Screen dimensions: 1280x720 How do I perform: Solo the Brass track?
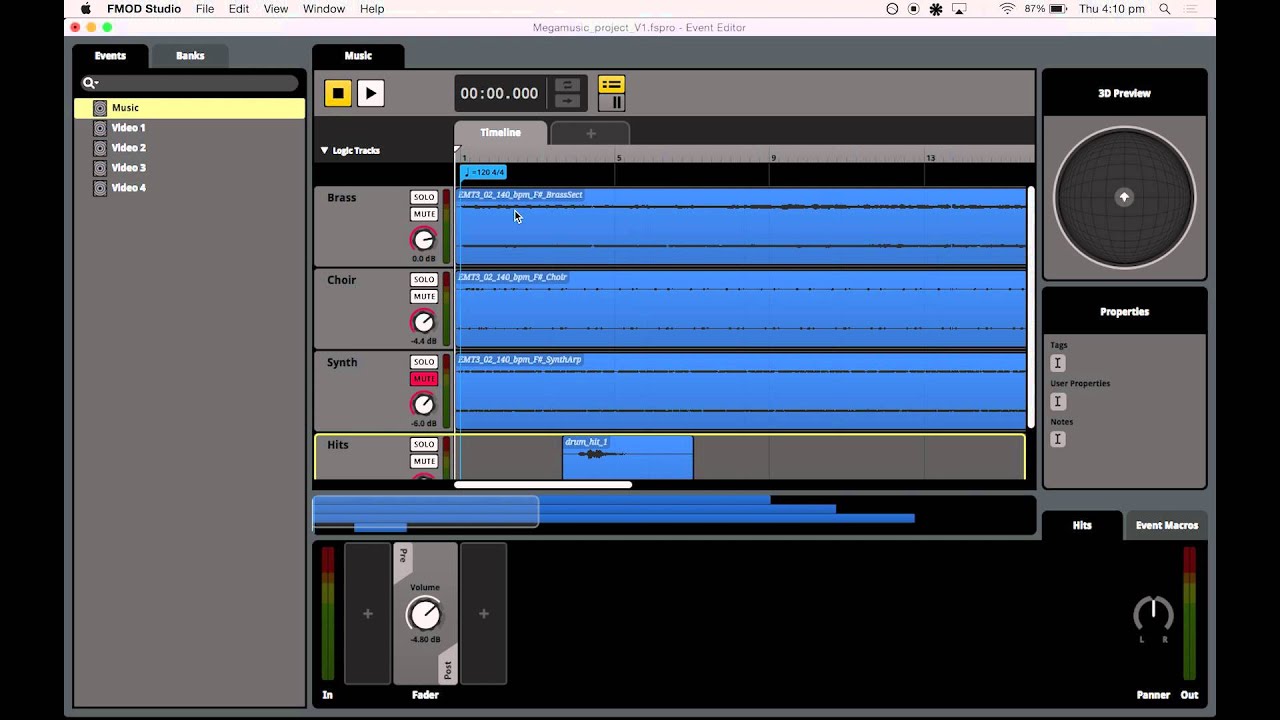click(424, 197)
